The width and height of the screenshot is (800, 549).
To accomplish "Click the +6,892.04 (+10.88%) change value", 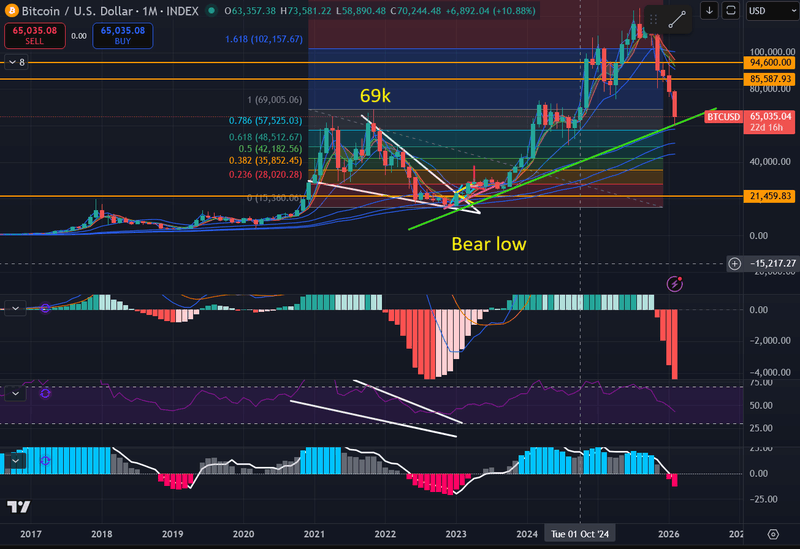I will (490, 11).
